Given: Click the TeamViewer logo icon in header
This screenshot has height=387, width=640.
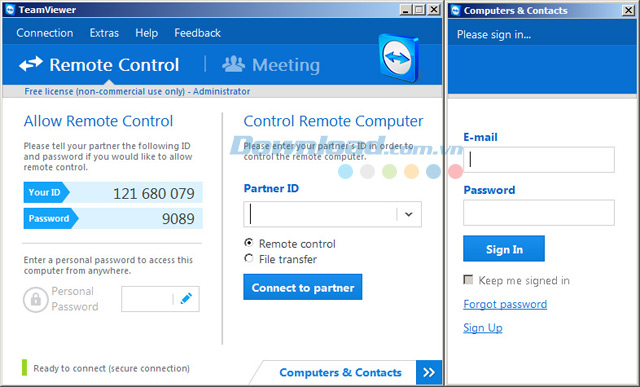Looking at the screenshot, I should 399,57.
